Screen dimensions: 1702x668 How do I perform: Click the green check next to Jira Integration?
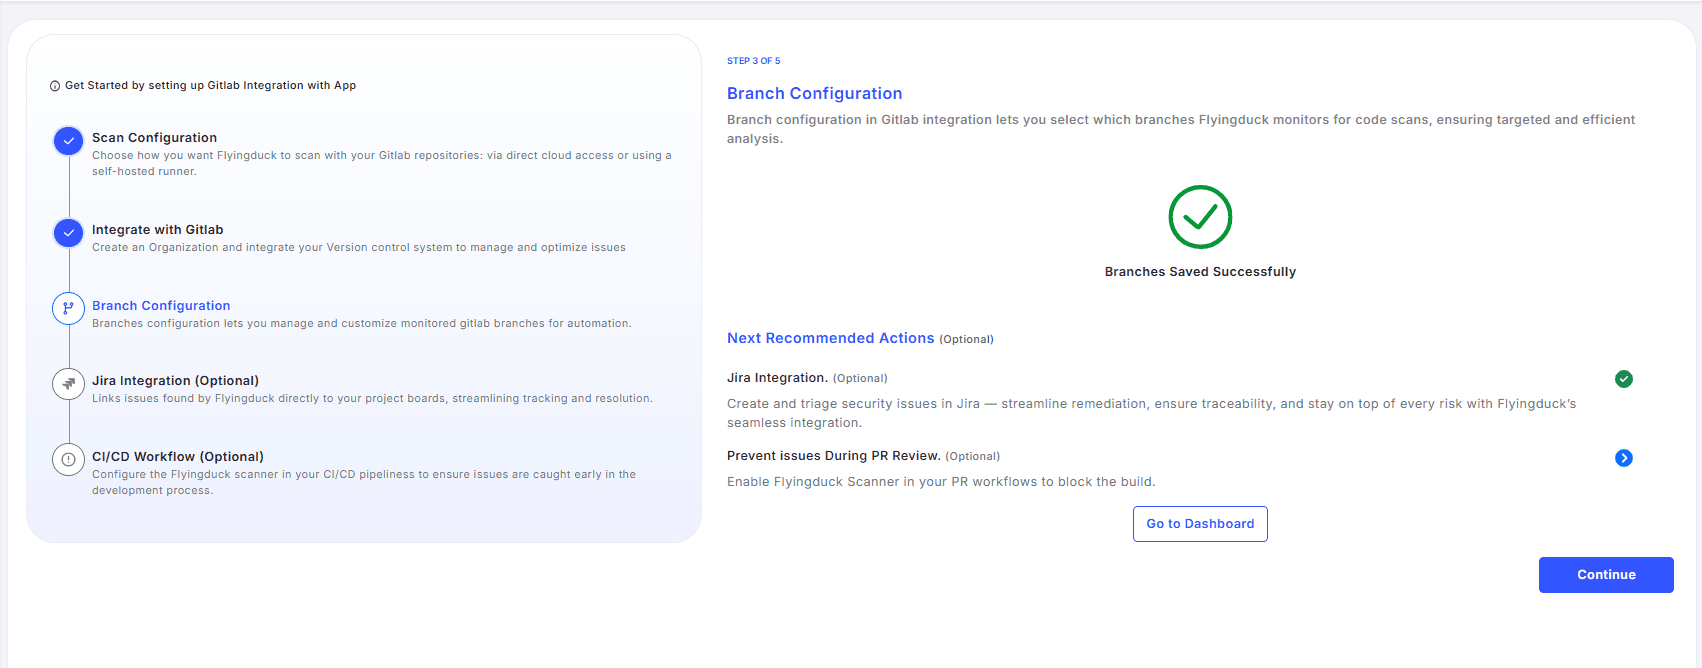(1623, 379)
